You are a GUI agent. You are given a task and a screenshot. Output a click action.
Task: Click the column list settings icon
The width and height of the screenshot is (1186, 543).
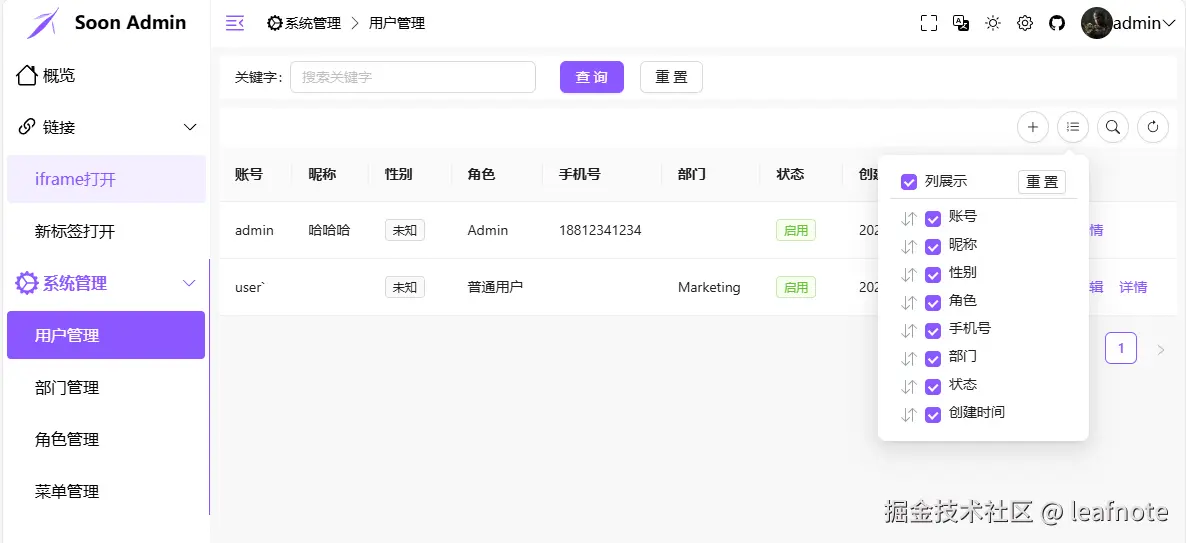[x=1073, y=127]
